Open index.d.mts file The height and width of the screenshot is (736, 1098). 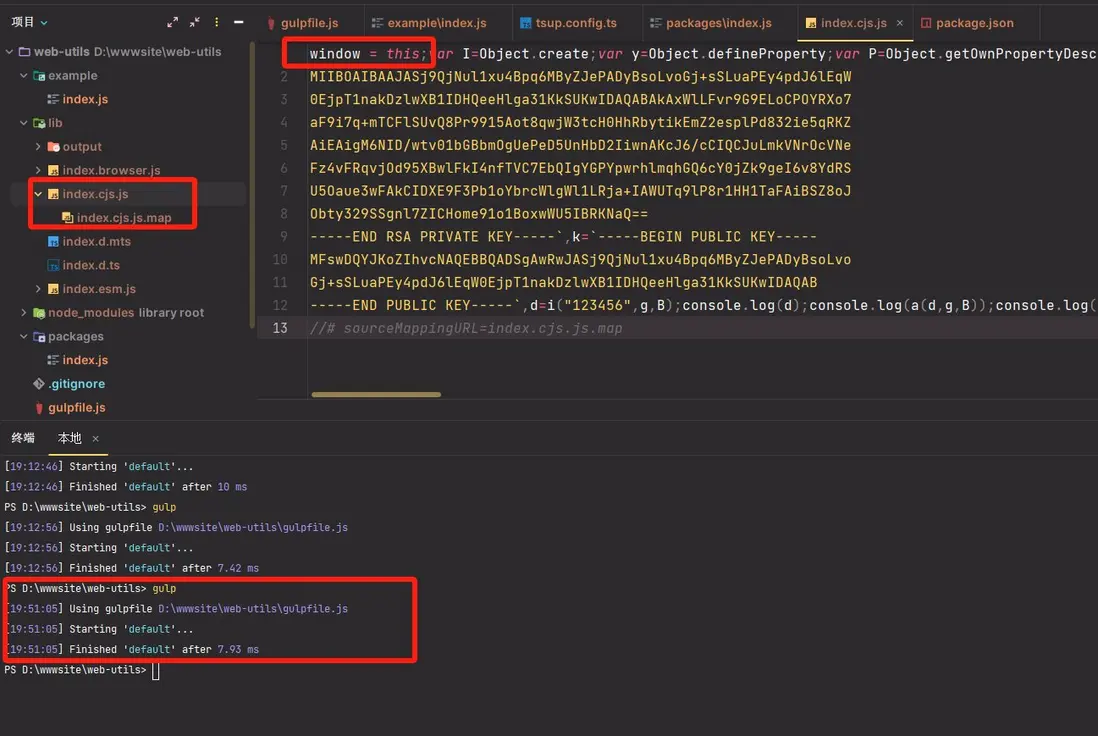(97, 242)
